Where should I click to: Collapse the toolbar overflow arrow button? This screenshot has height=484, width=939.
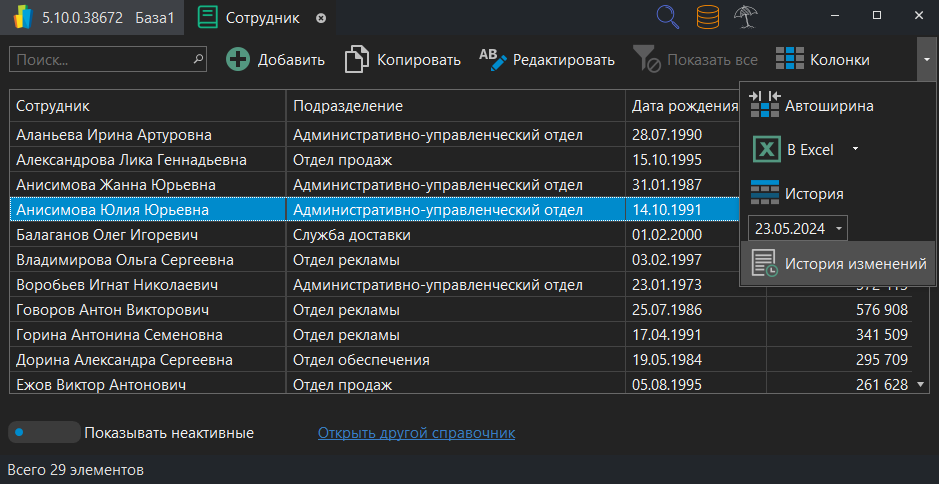coord(926,60)
